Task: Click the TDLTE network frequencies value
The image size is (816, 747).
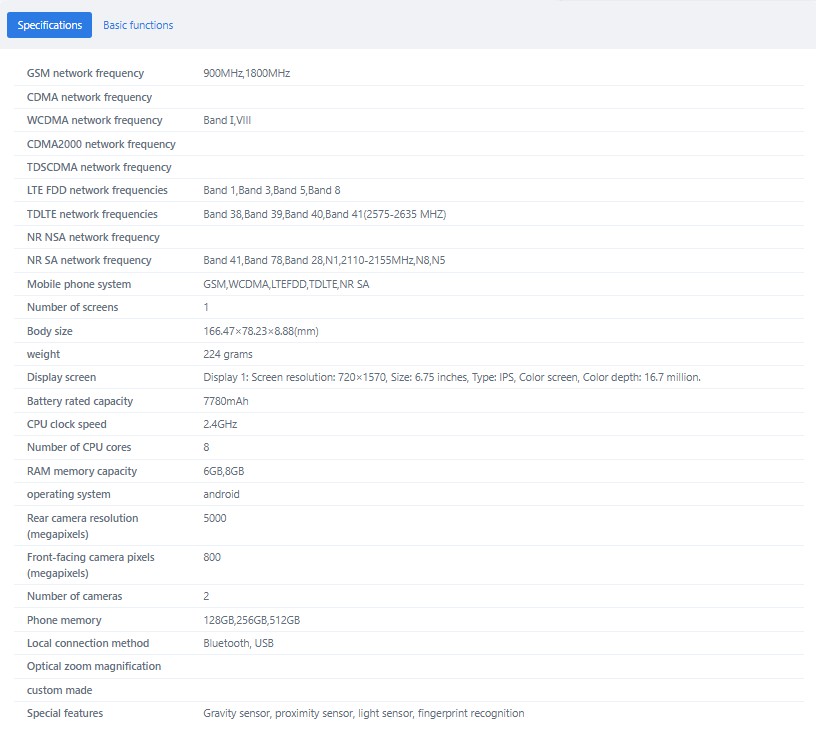Action: pos(324,214)
